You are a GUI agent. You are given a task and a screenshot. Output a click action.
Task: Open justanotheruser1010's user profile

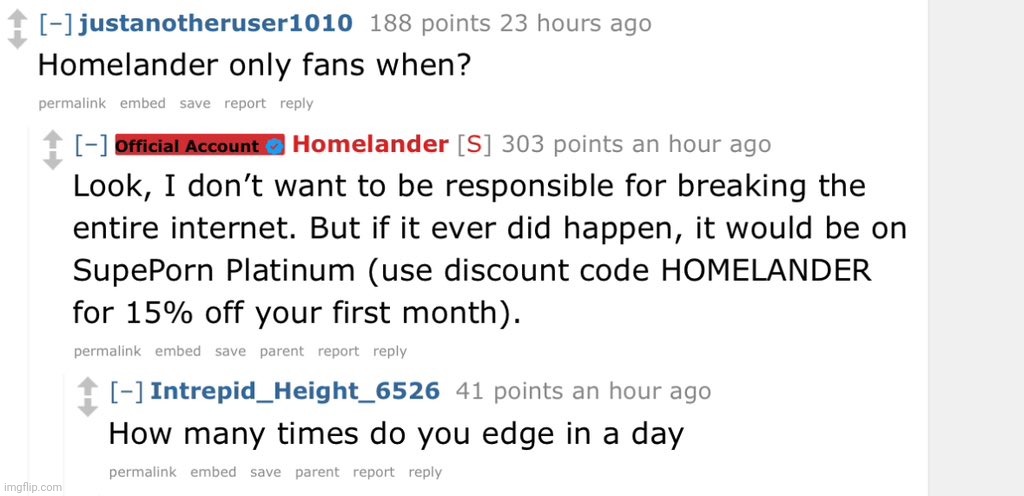click(214, 23)
